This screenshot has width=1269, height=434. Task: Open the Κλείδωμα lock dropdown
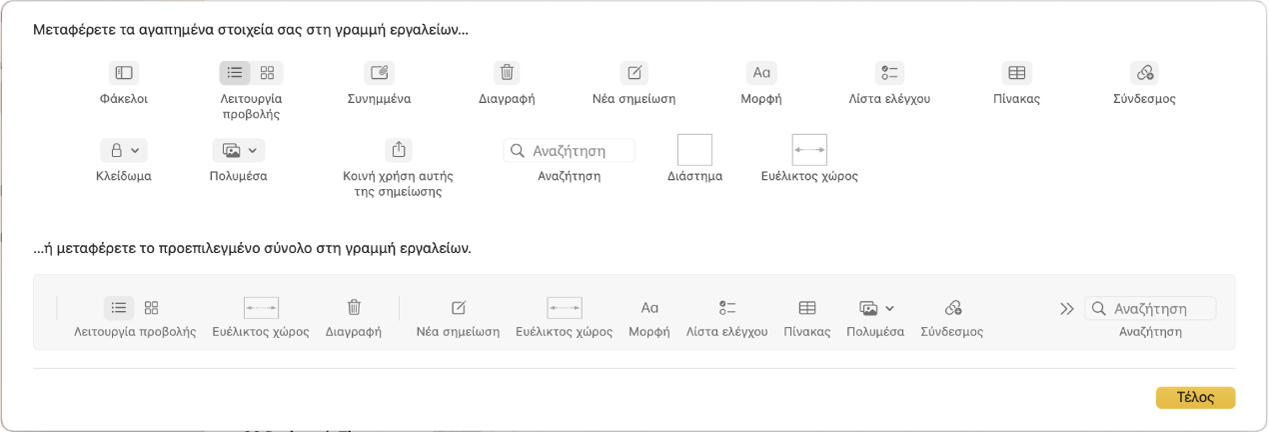(x=125, y=151)
